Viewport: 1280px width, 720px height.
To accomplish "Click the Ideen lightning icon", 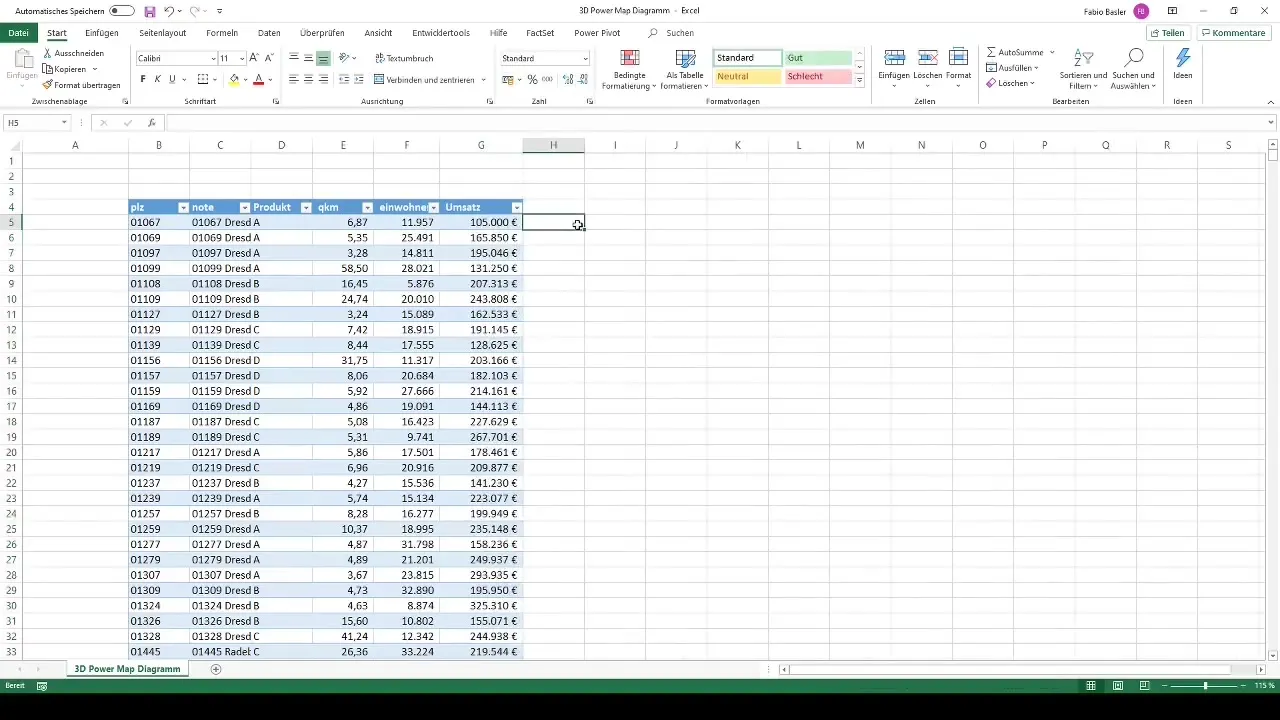I will pos(1183,58).
